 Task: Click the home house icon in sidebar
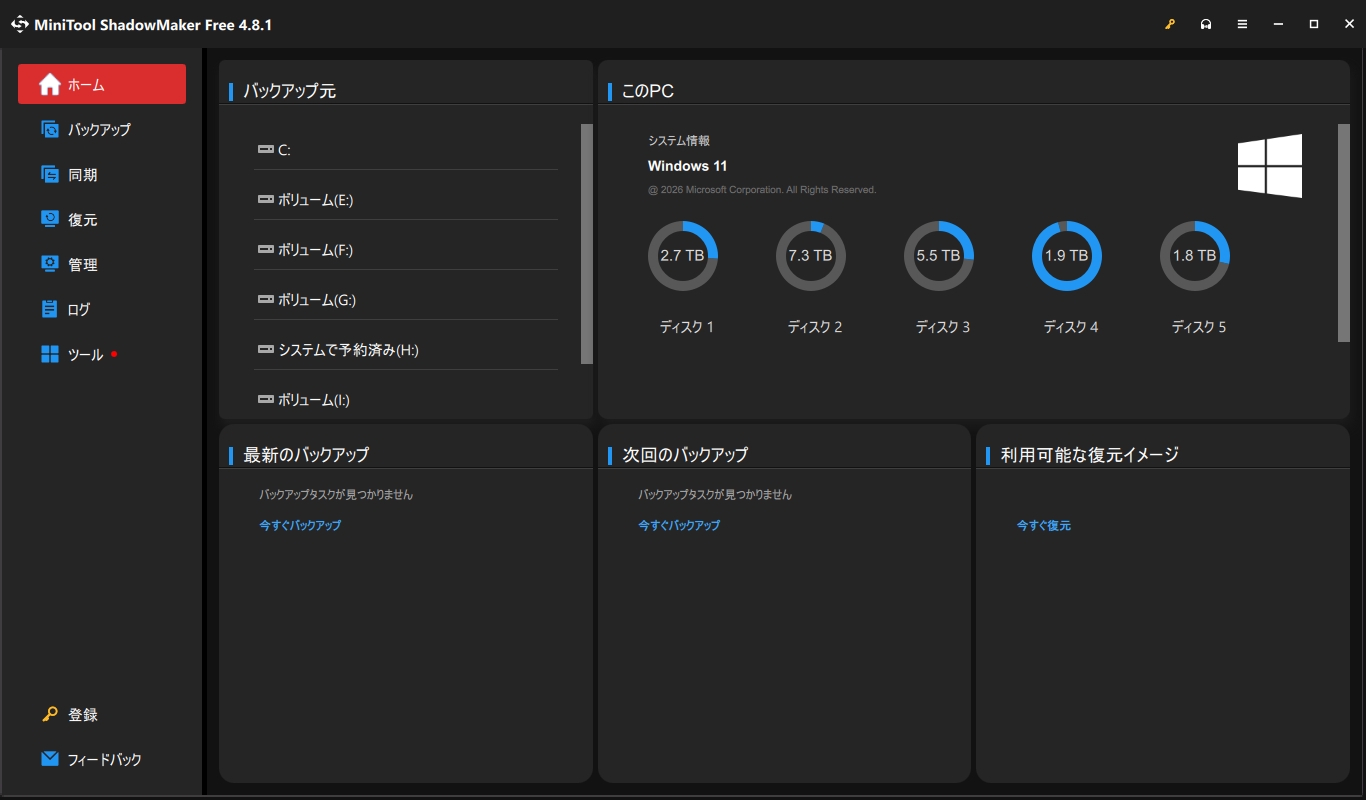50,85
